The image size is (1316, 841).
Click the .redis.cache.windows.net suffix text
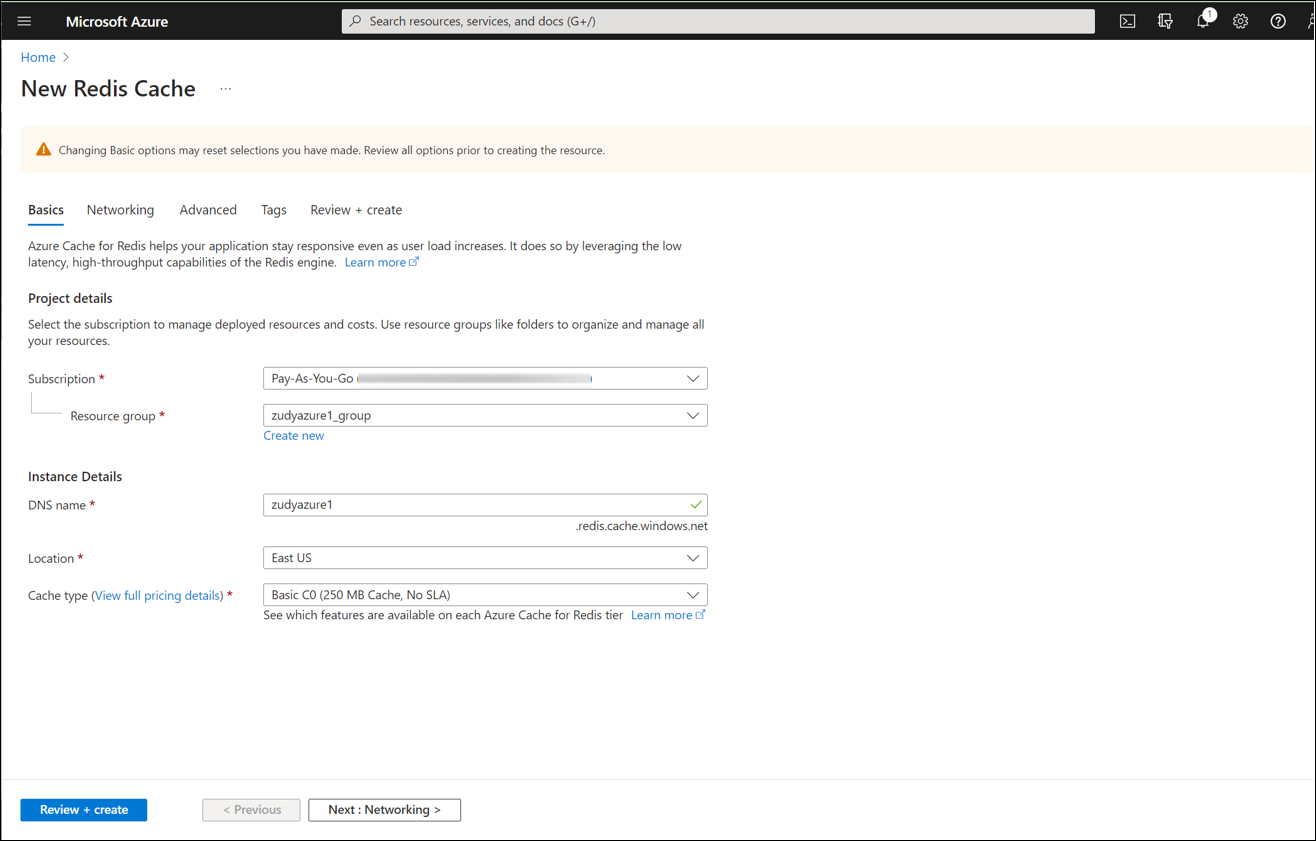pos(642,526)
